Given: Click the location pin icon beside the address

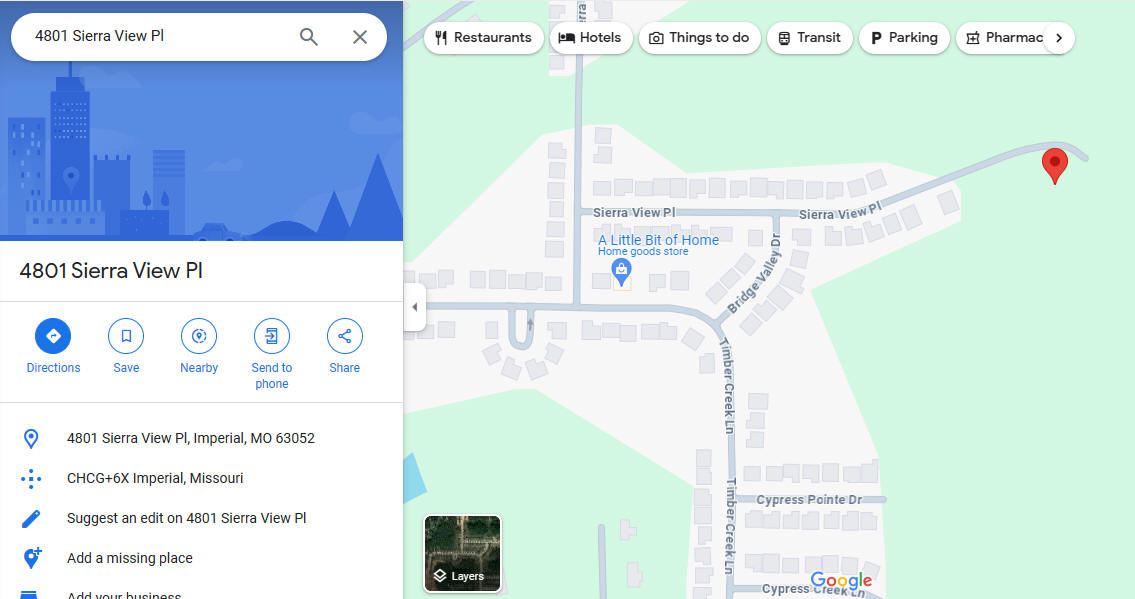Looking at the screenshot, I should point(31,438).
